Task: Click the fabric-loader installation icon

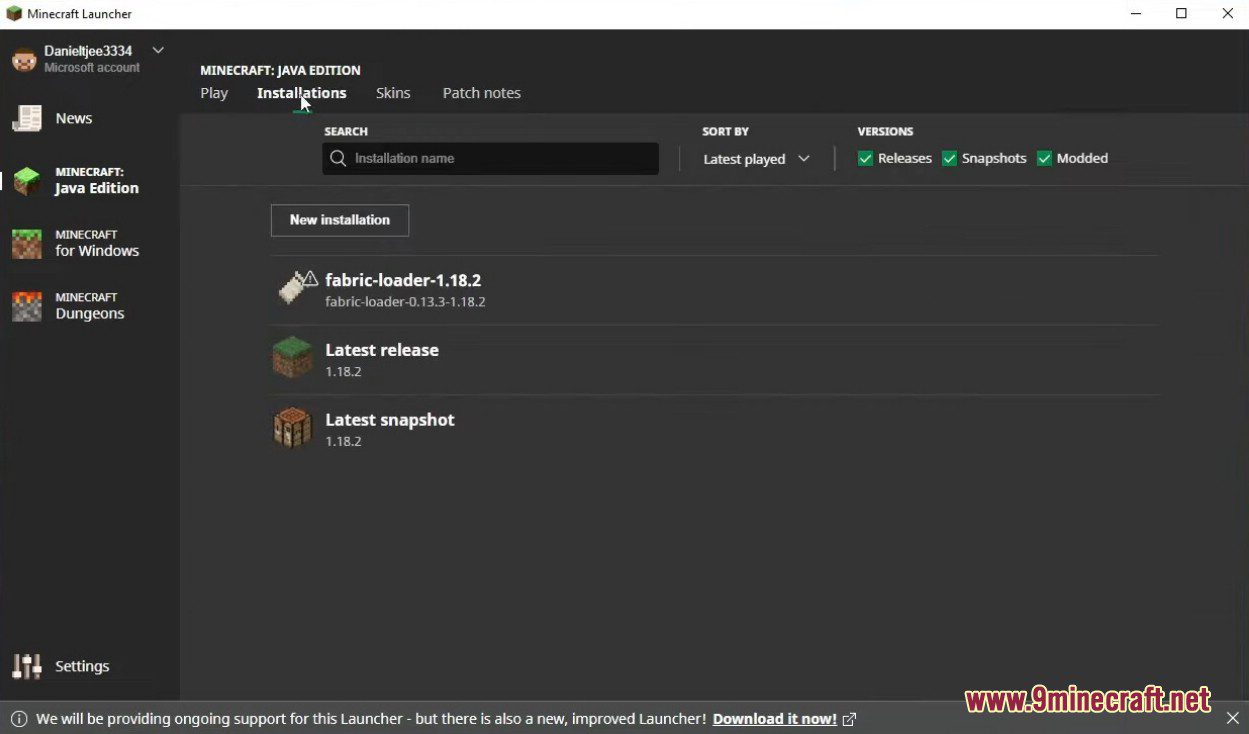Action: [296, 288]
